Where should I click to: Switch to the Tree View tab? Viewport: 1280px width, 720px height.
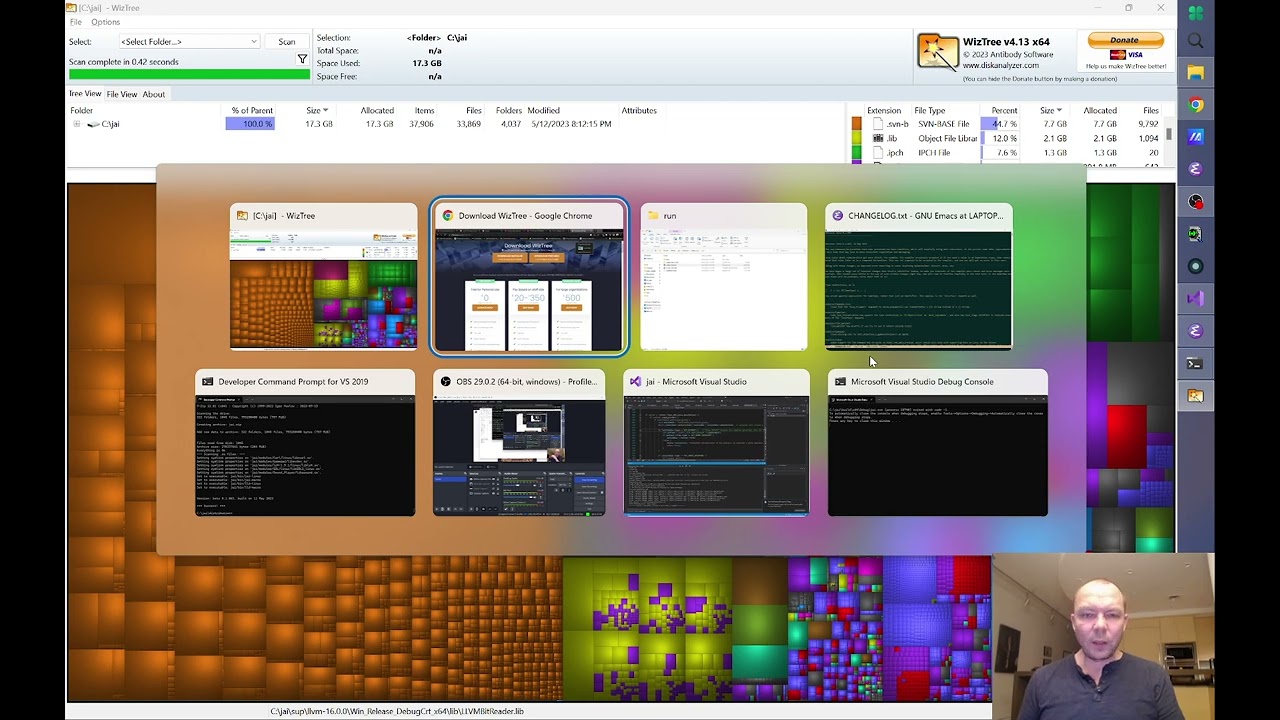pos(84,94)
